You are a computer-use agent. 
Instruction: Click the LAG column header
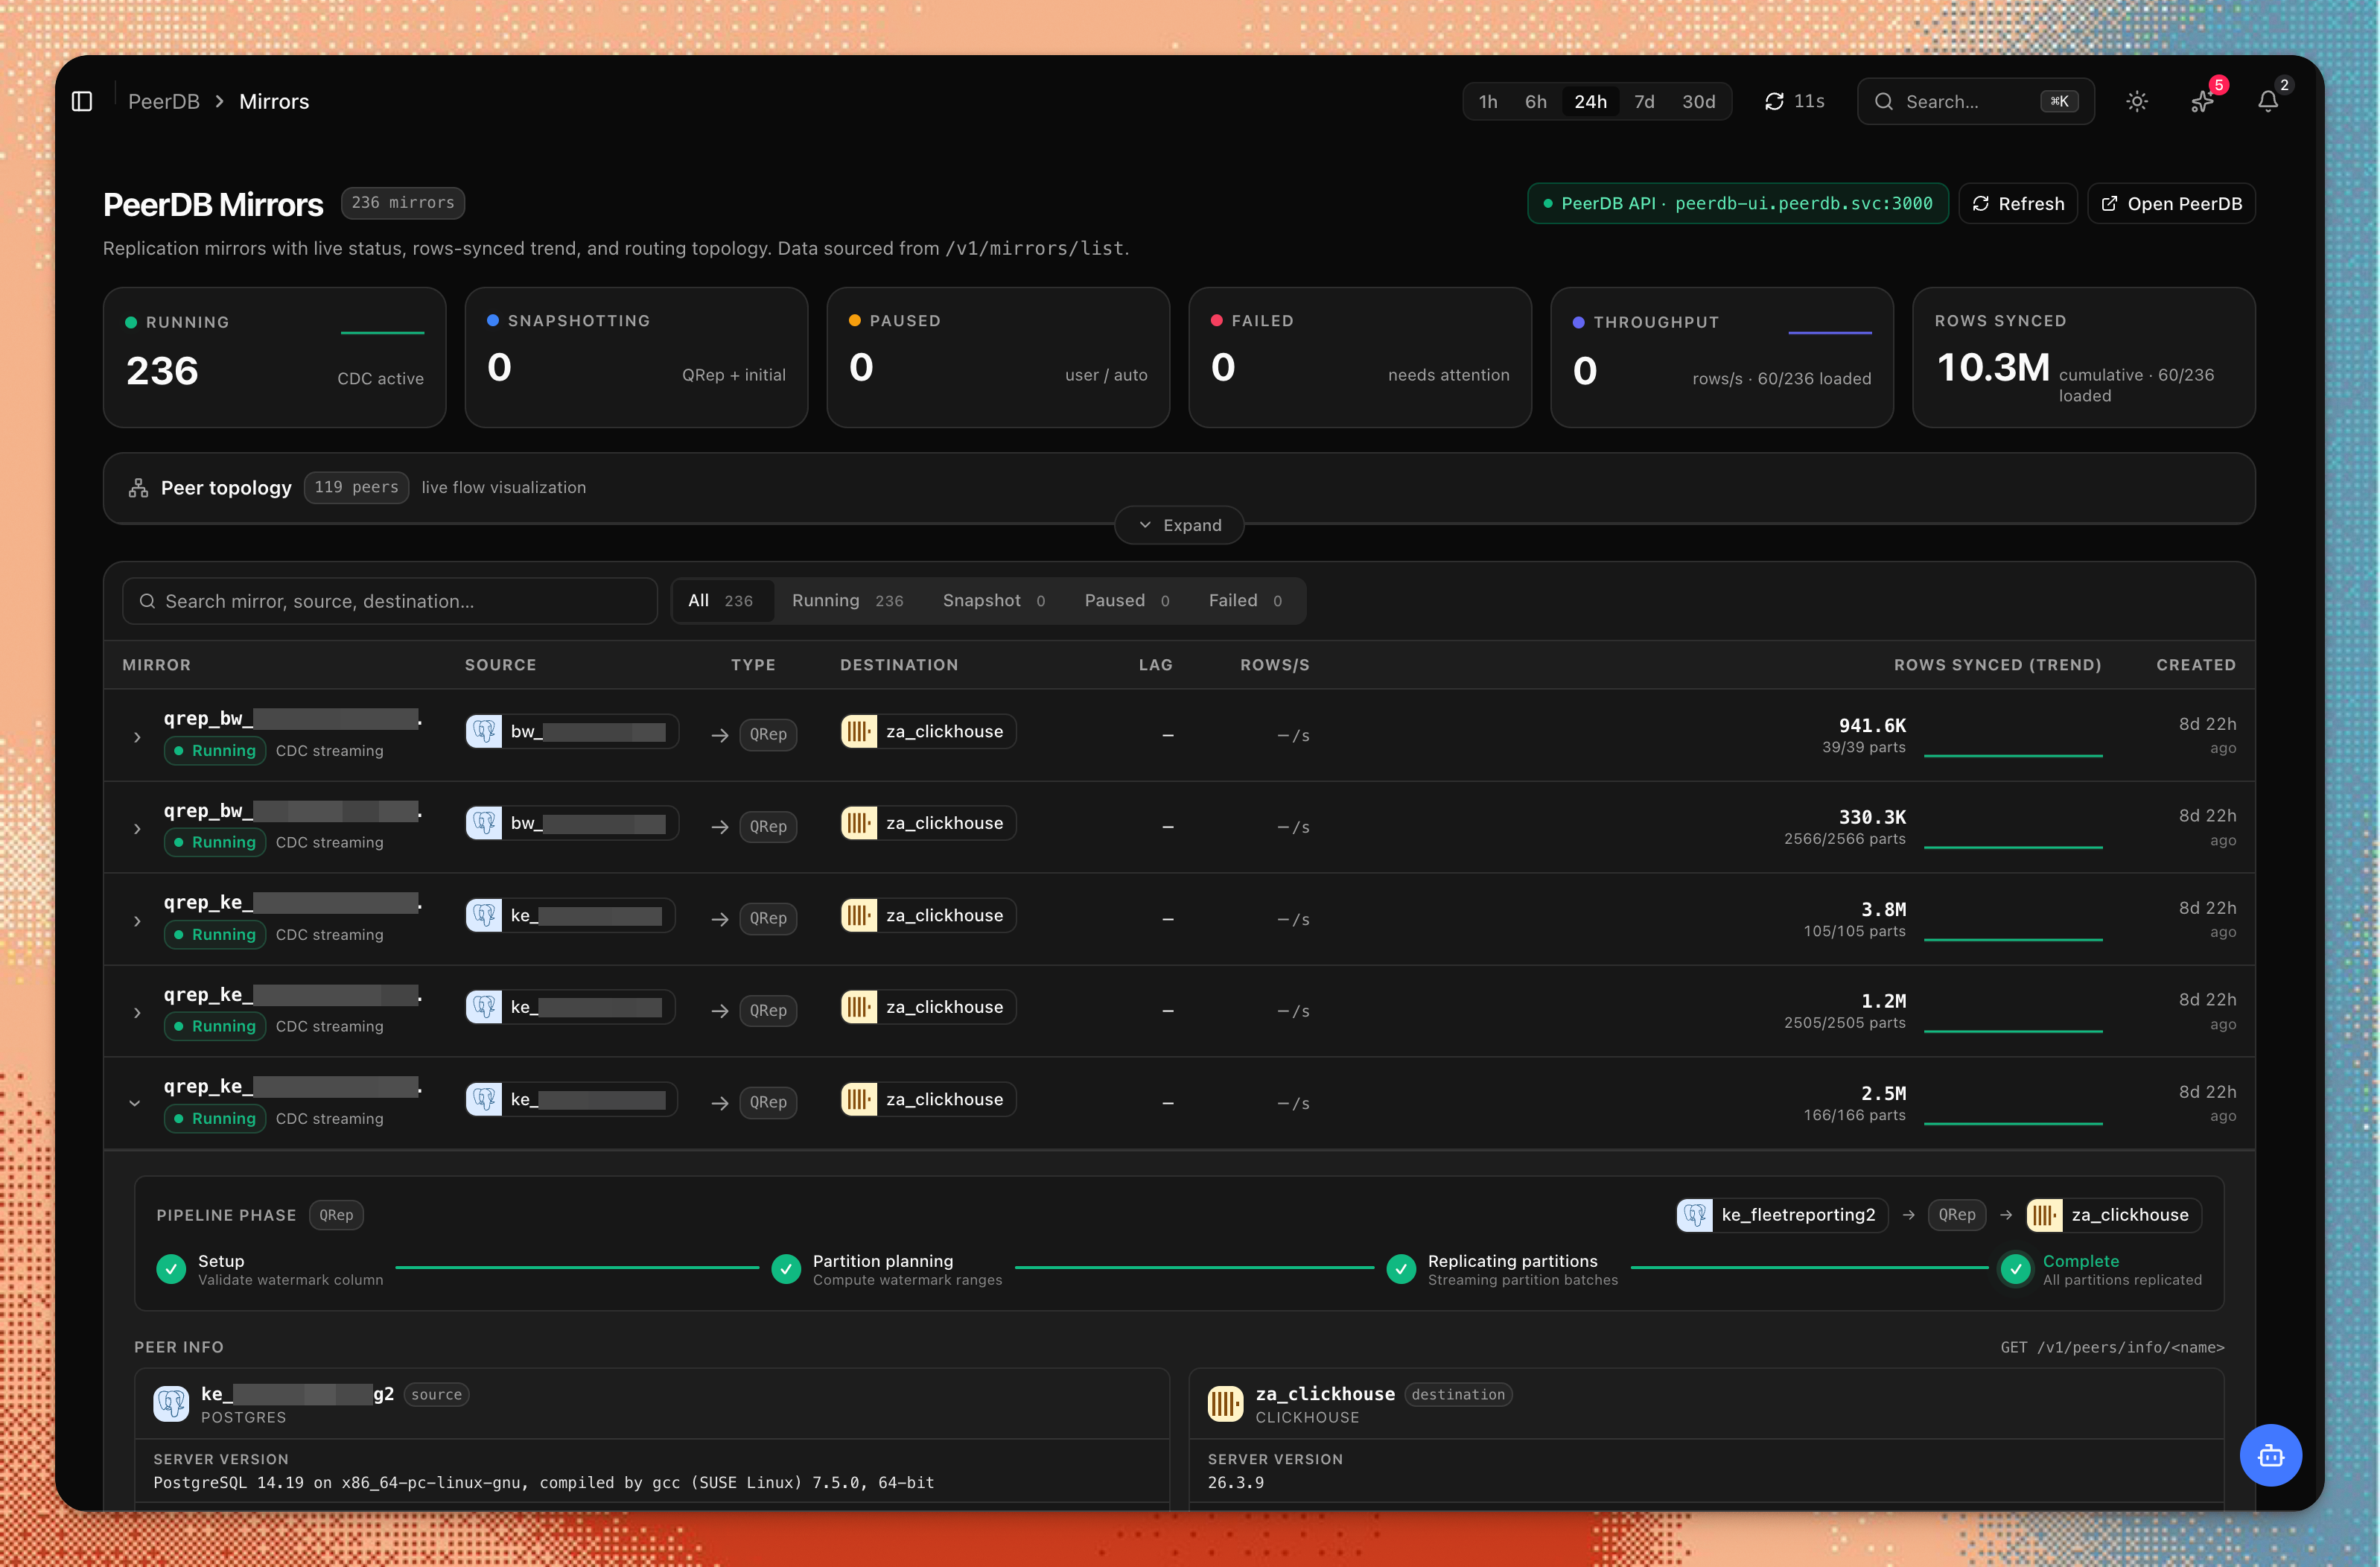coord(1155,665)
